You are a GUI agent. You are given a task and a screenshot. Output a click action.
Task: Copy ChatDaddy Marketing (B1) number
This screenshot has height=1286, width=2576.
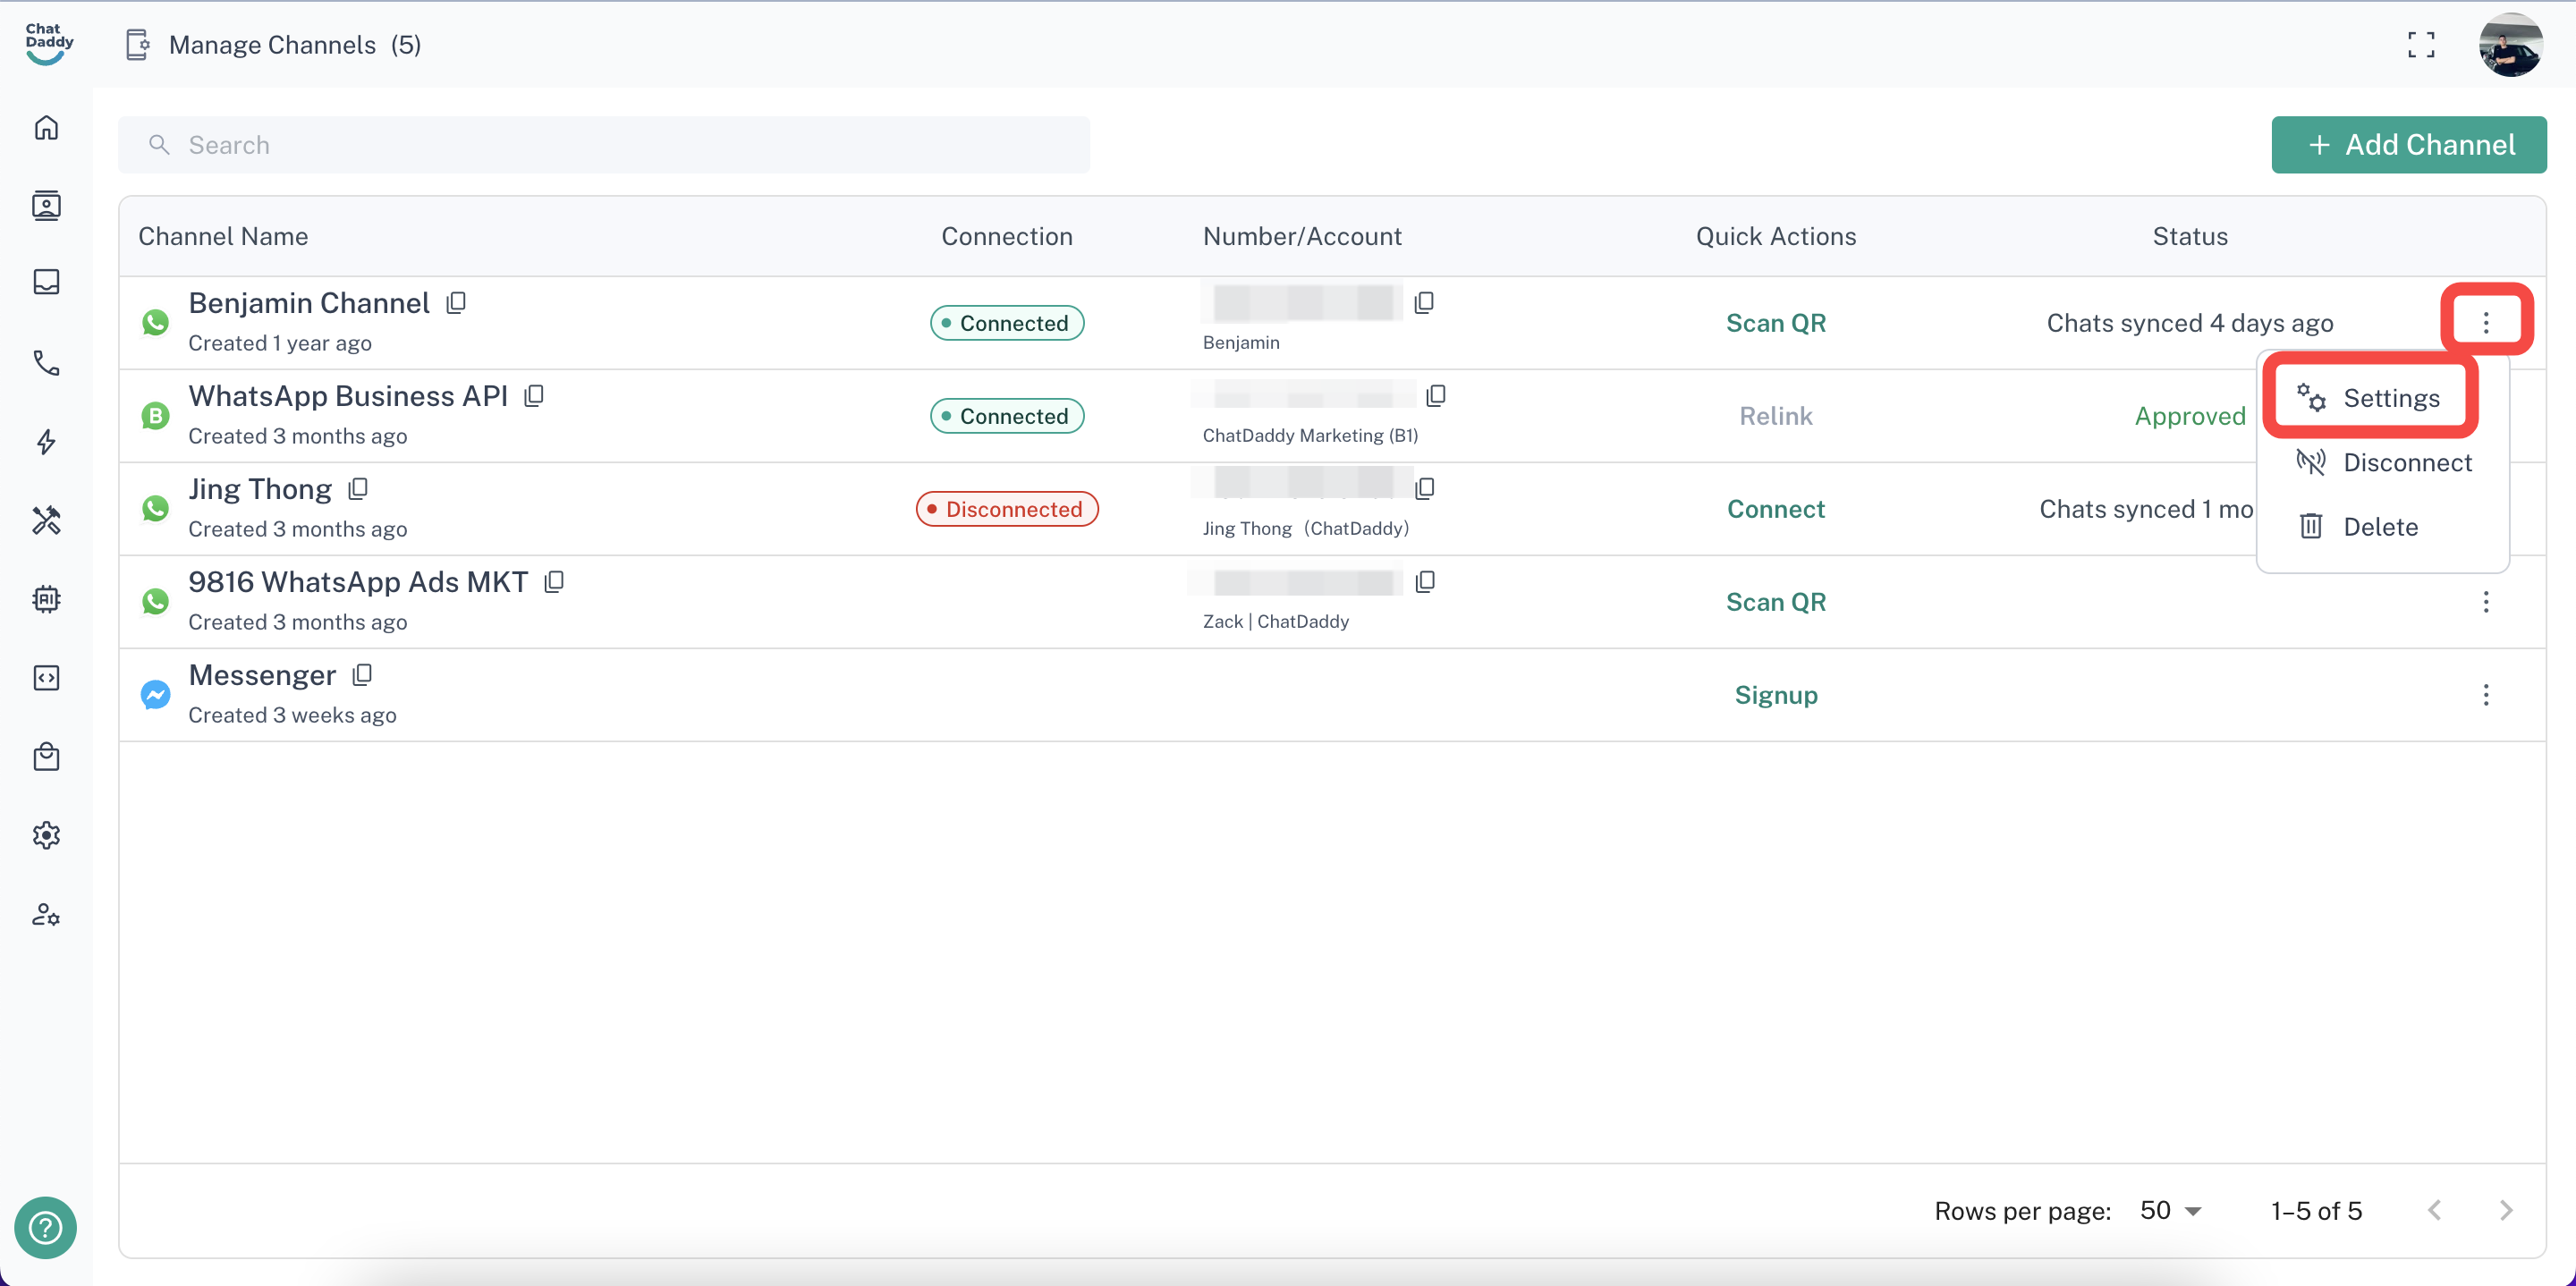point(1436,395)
